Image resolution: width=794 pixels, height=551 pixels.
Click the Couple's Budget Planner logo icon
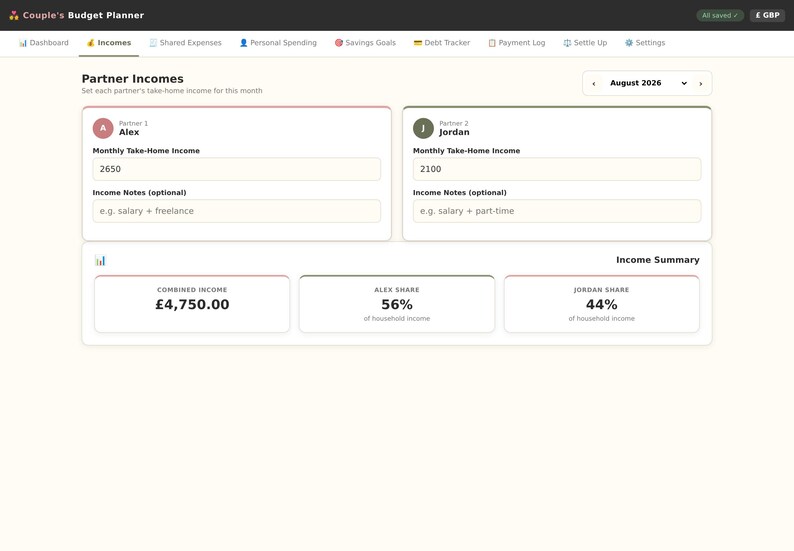[x=14, y=15]
